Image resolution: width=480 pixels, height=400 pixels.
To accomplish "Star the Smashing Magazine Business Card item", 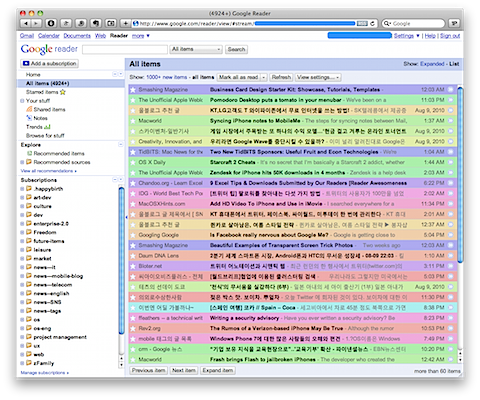I will pos(133,90).
